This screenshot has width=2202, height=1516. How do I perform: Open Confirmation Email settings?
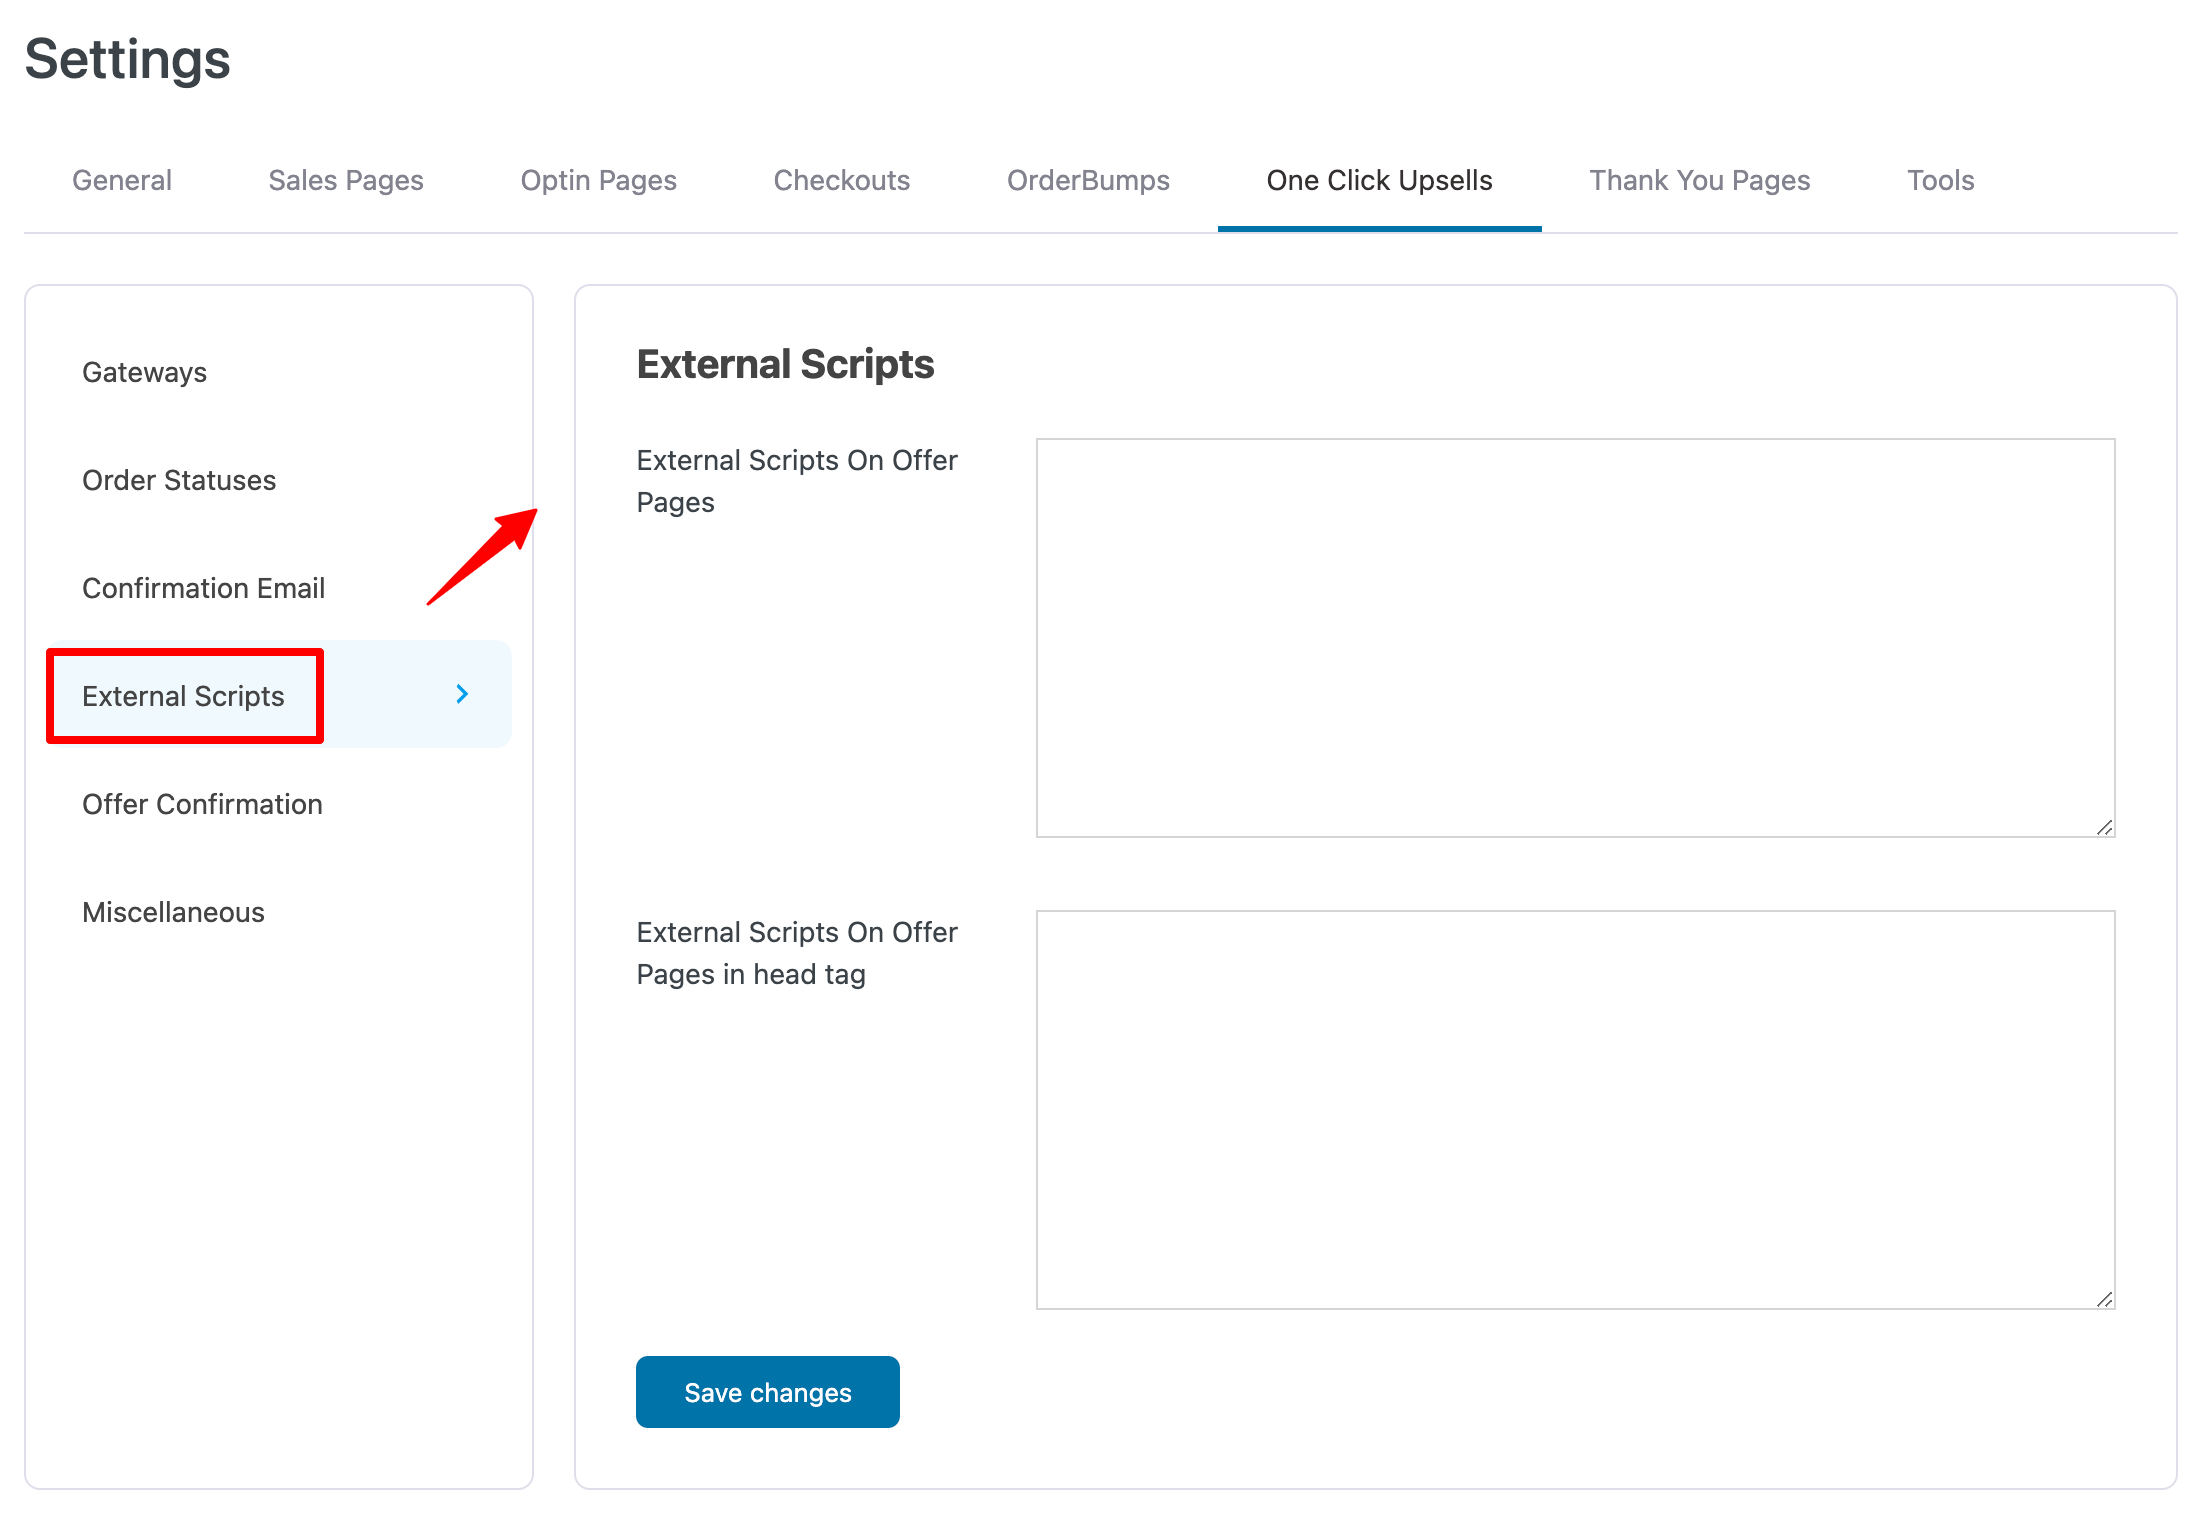pos(203,588)
